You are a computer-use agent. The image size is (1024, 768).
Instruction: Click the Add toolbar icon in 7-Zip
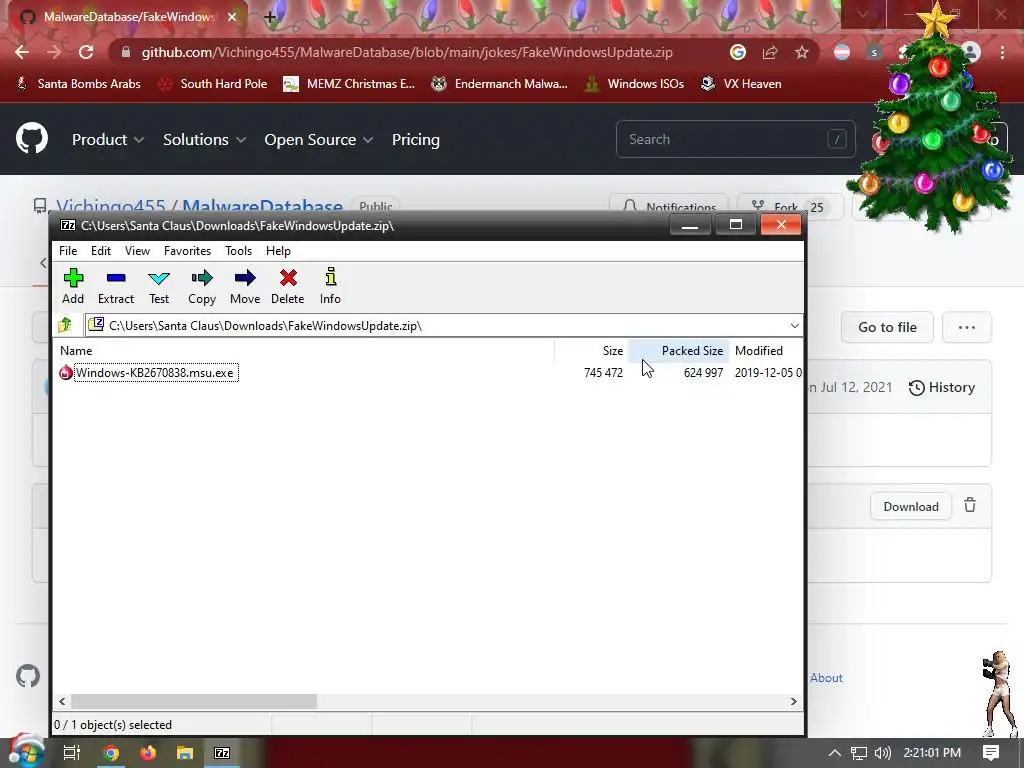click(x=73, y=286)
